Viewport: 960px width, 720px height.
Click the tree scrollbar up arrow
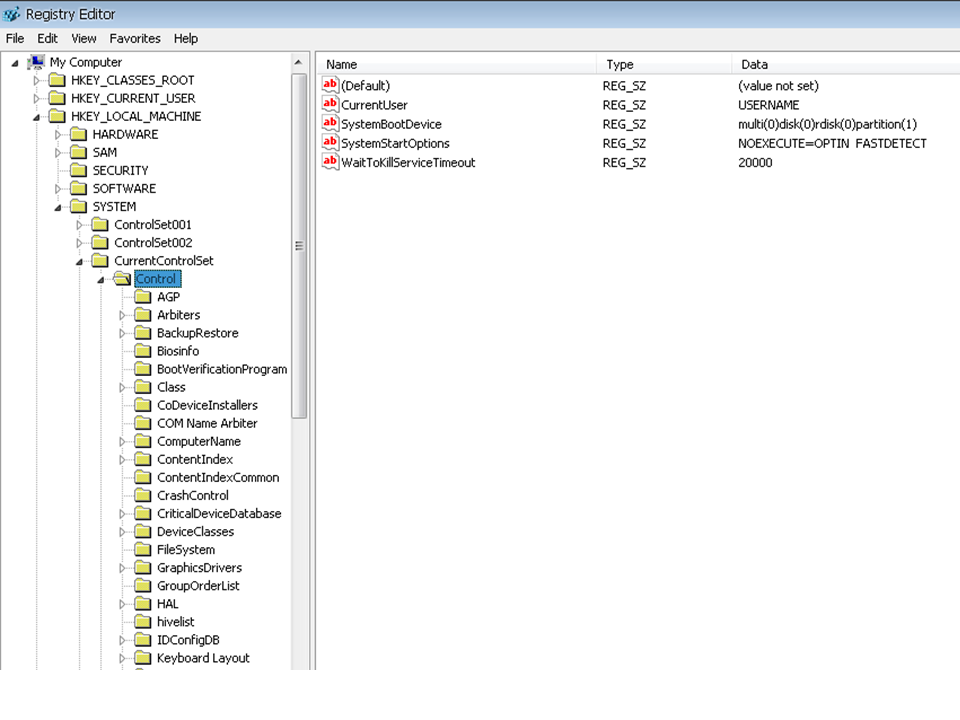click(x=299, y=62)
